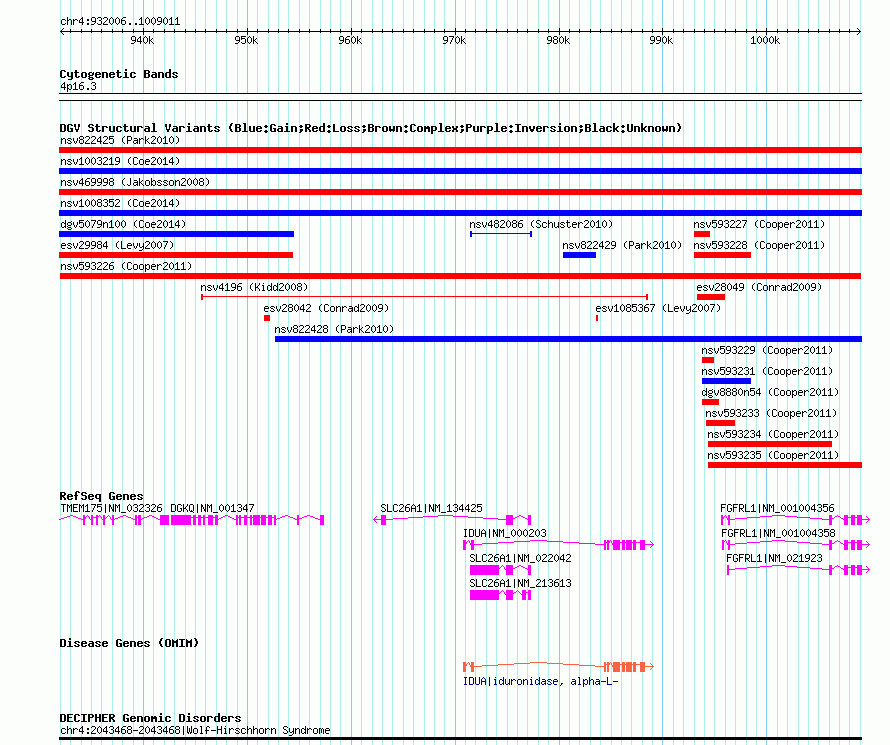Open the nsv593228 (Cooper2011) variant label
The width and height of the screenshot is (890, 745).
(x=759, y=245)
